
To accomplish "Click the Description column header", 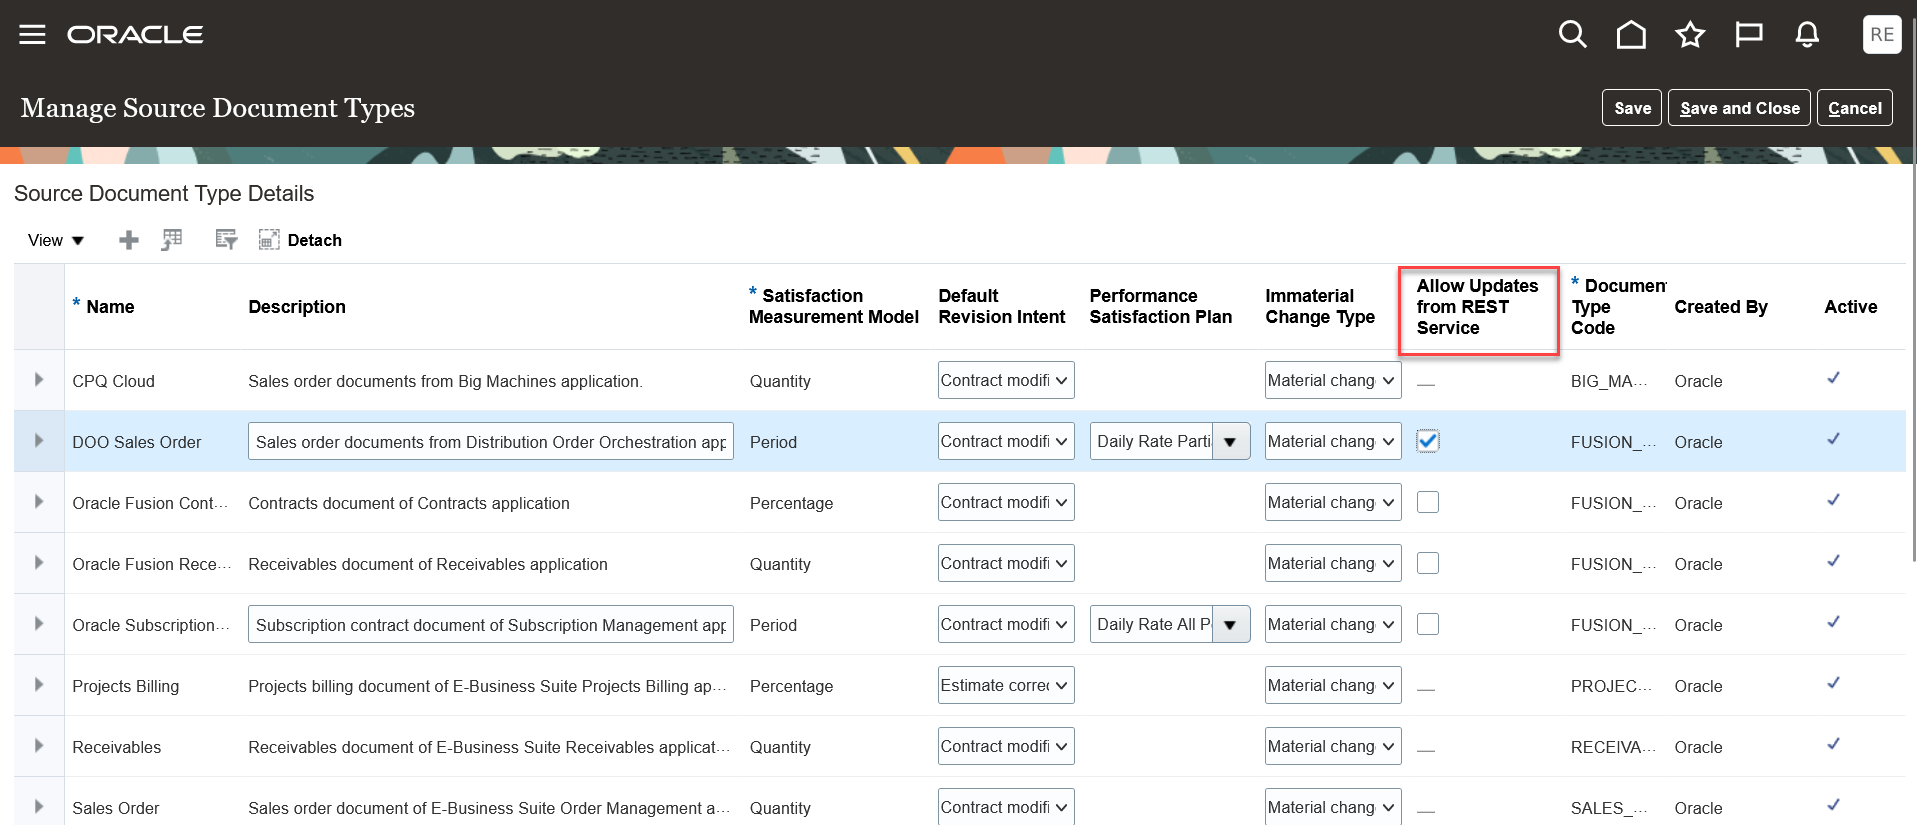I will click(x=297, y=307).
